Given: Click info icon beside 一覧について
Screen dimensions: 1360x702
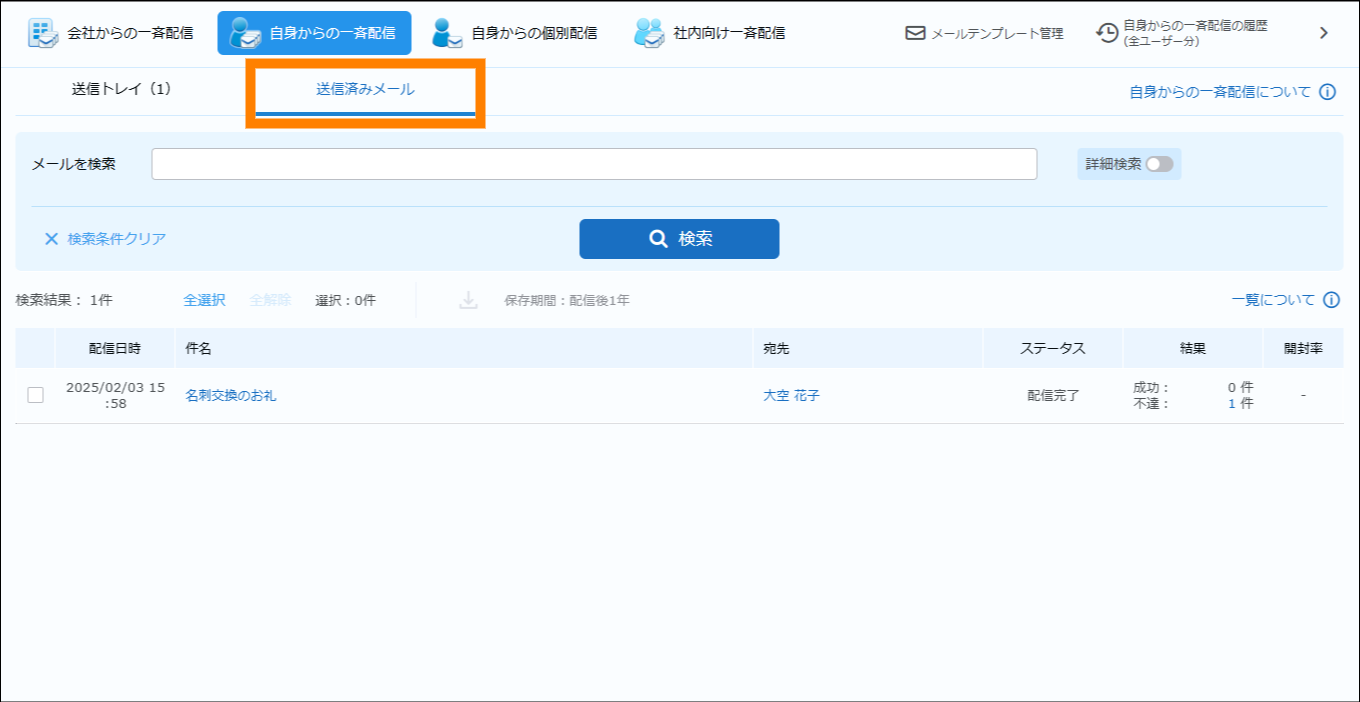Looking at the screenshot, I should [x=1331, y=300].
